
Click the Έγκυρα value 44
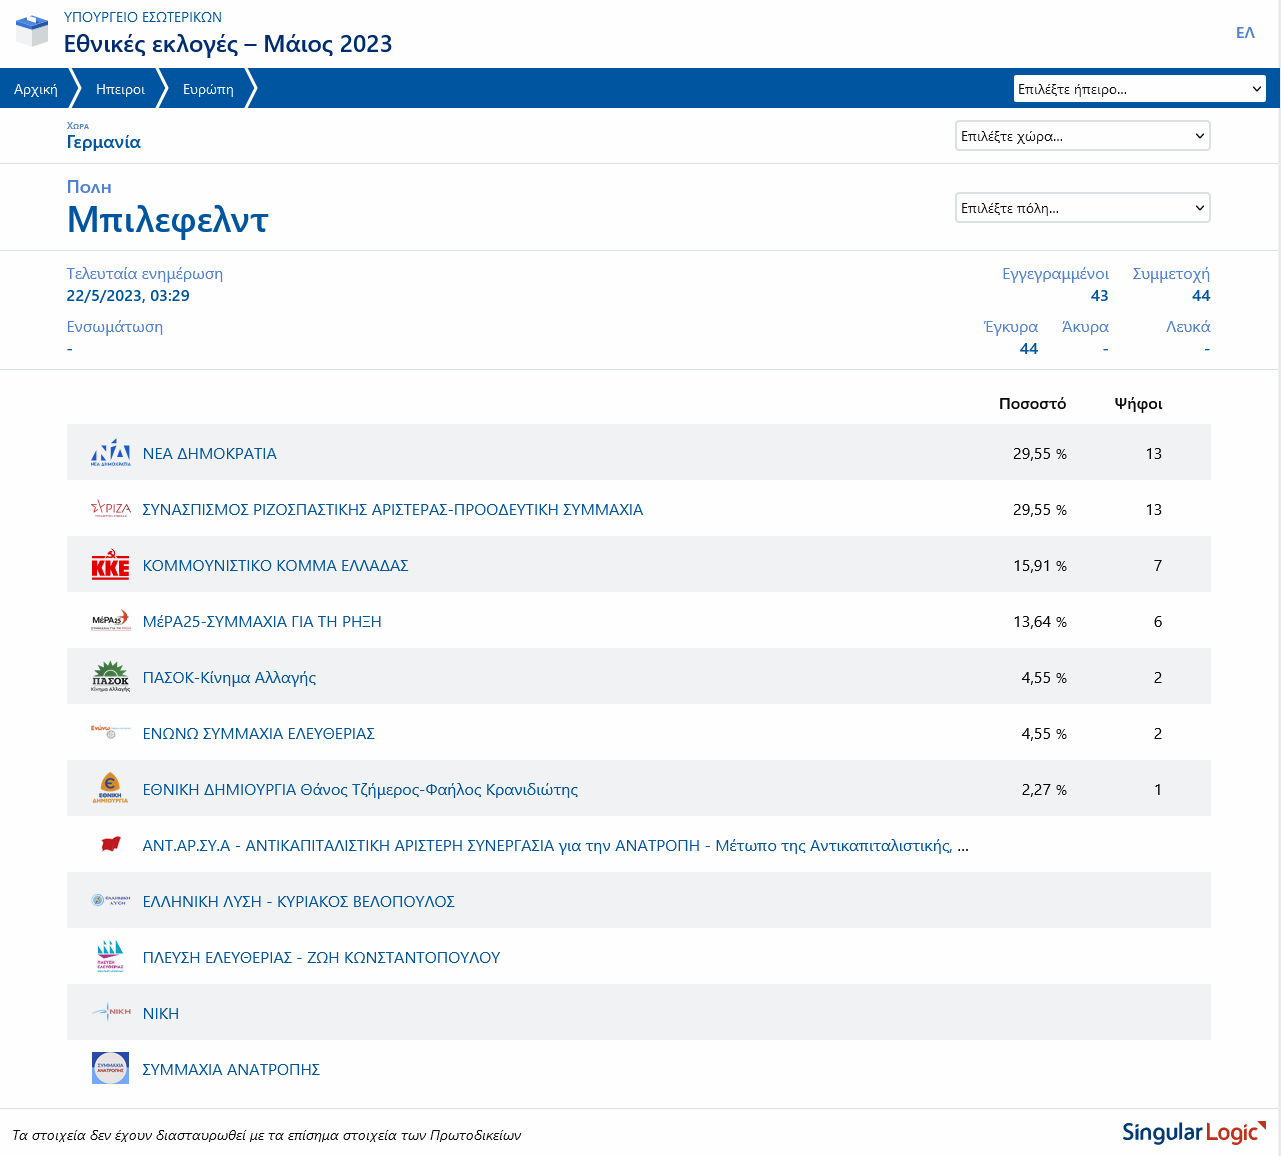1029,349
